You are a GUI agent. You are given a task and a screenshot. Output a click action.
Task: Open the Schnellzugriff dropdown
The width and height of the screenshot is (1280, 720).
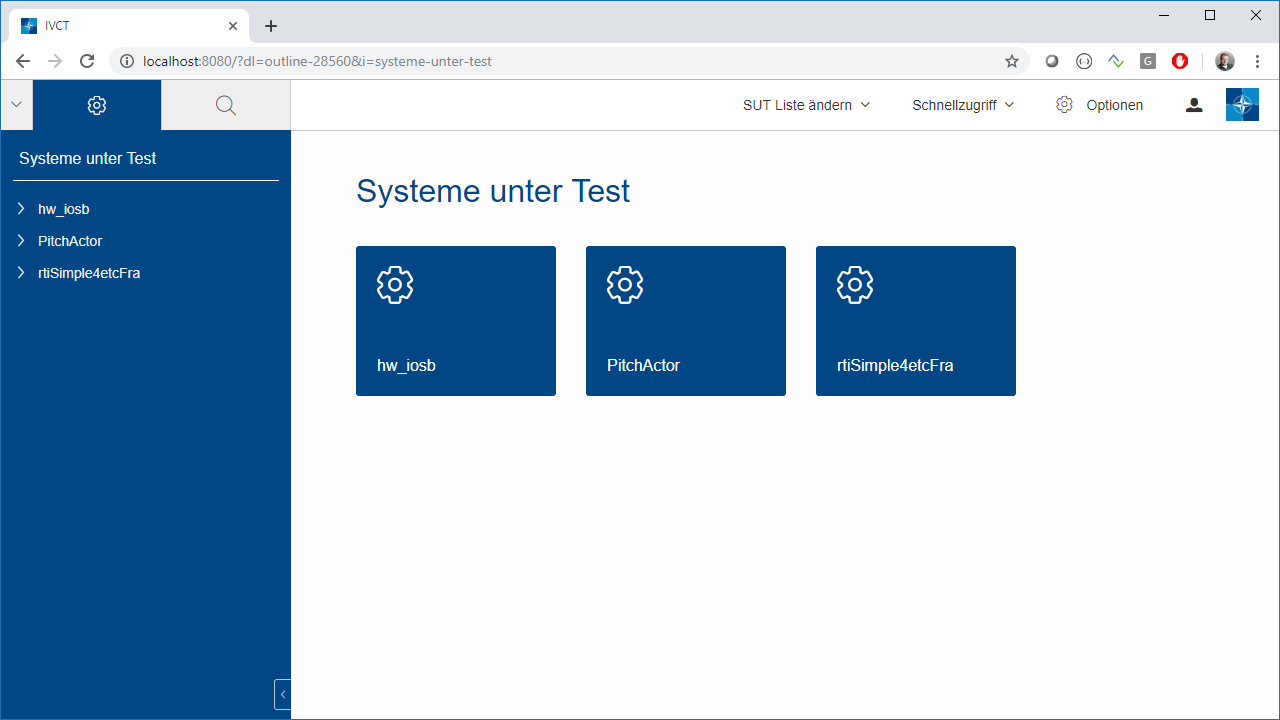[963, 105]
